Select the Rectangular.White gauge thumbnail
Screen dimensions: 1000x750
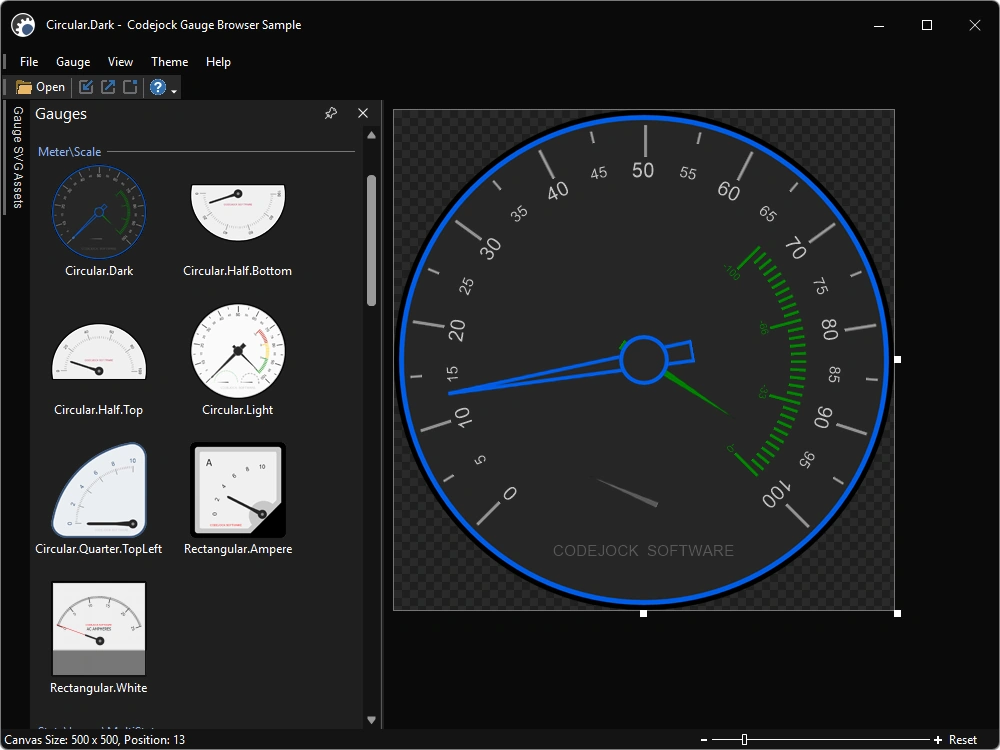point(99,629)
